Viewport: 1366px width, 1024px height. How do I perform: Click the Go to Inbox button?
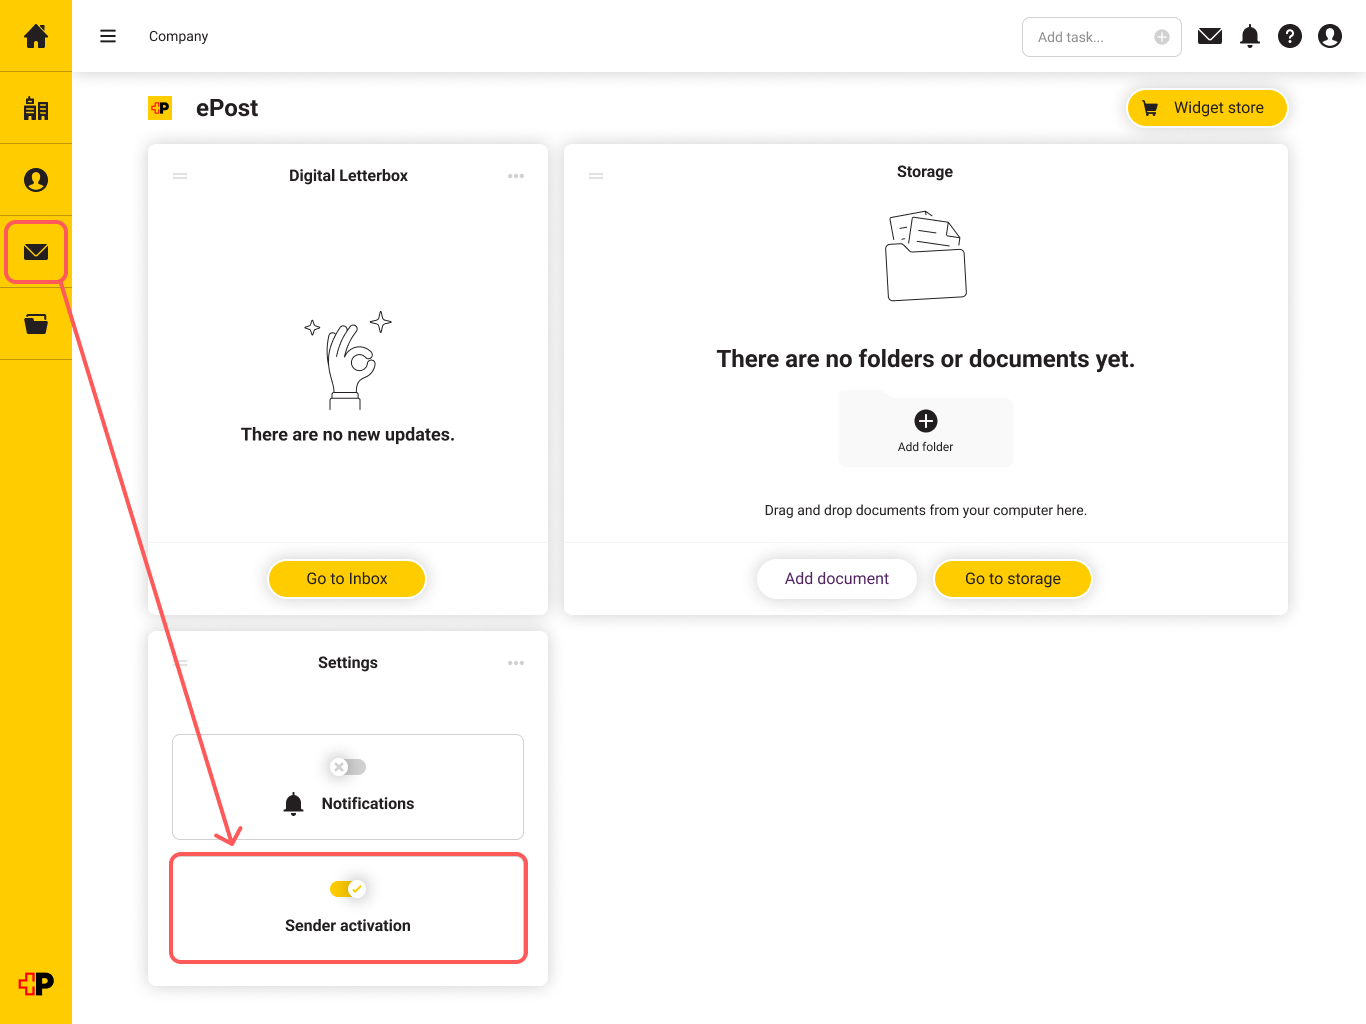pyautogui.click(x=347, y=578)
